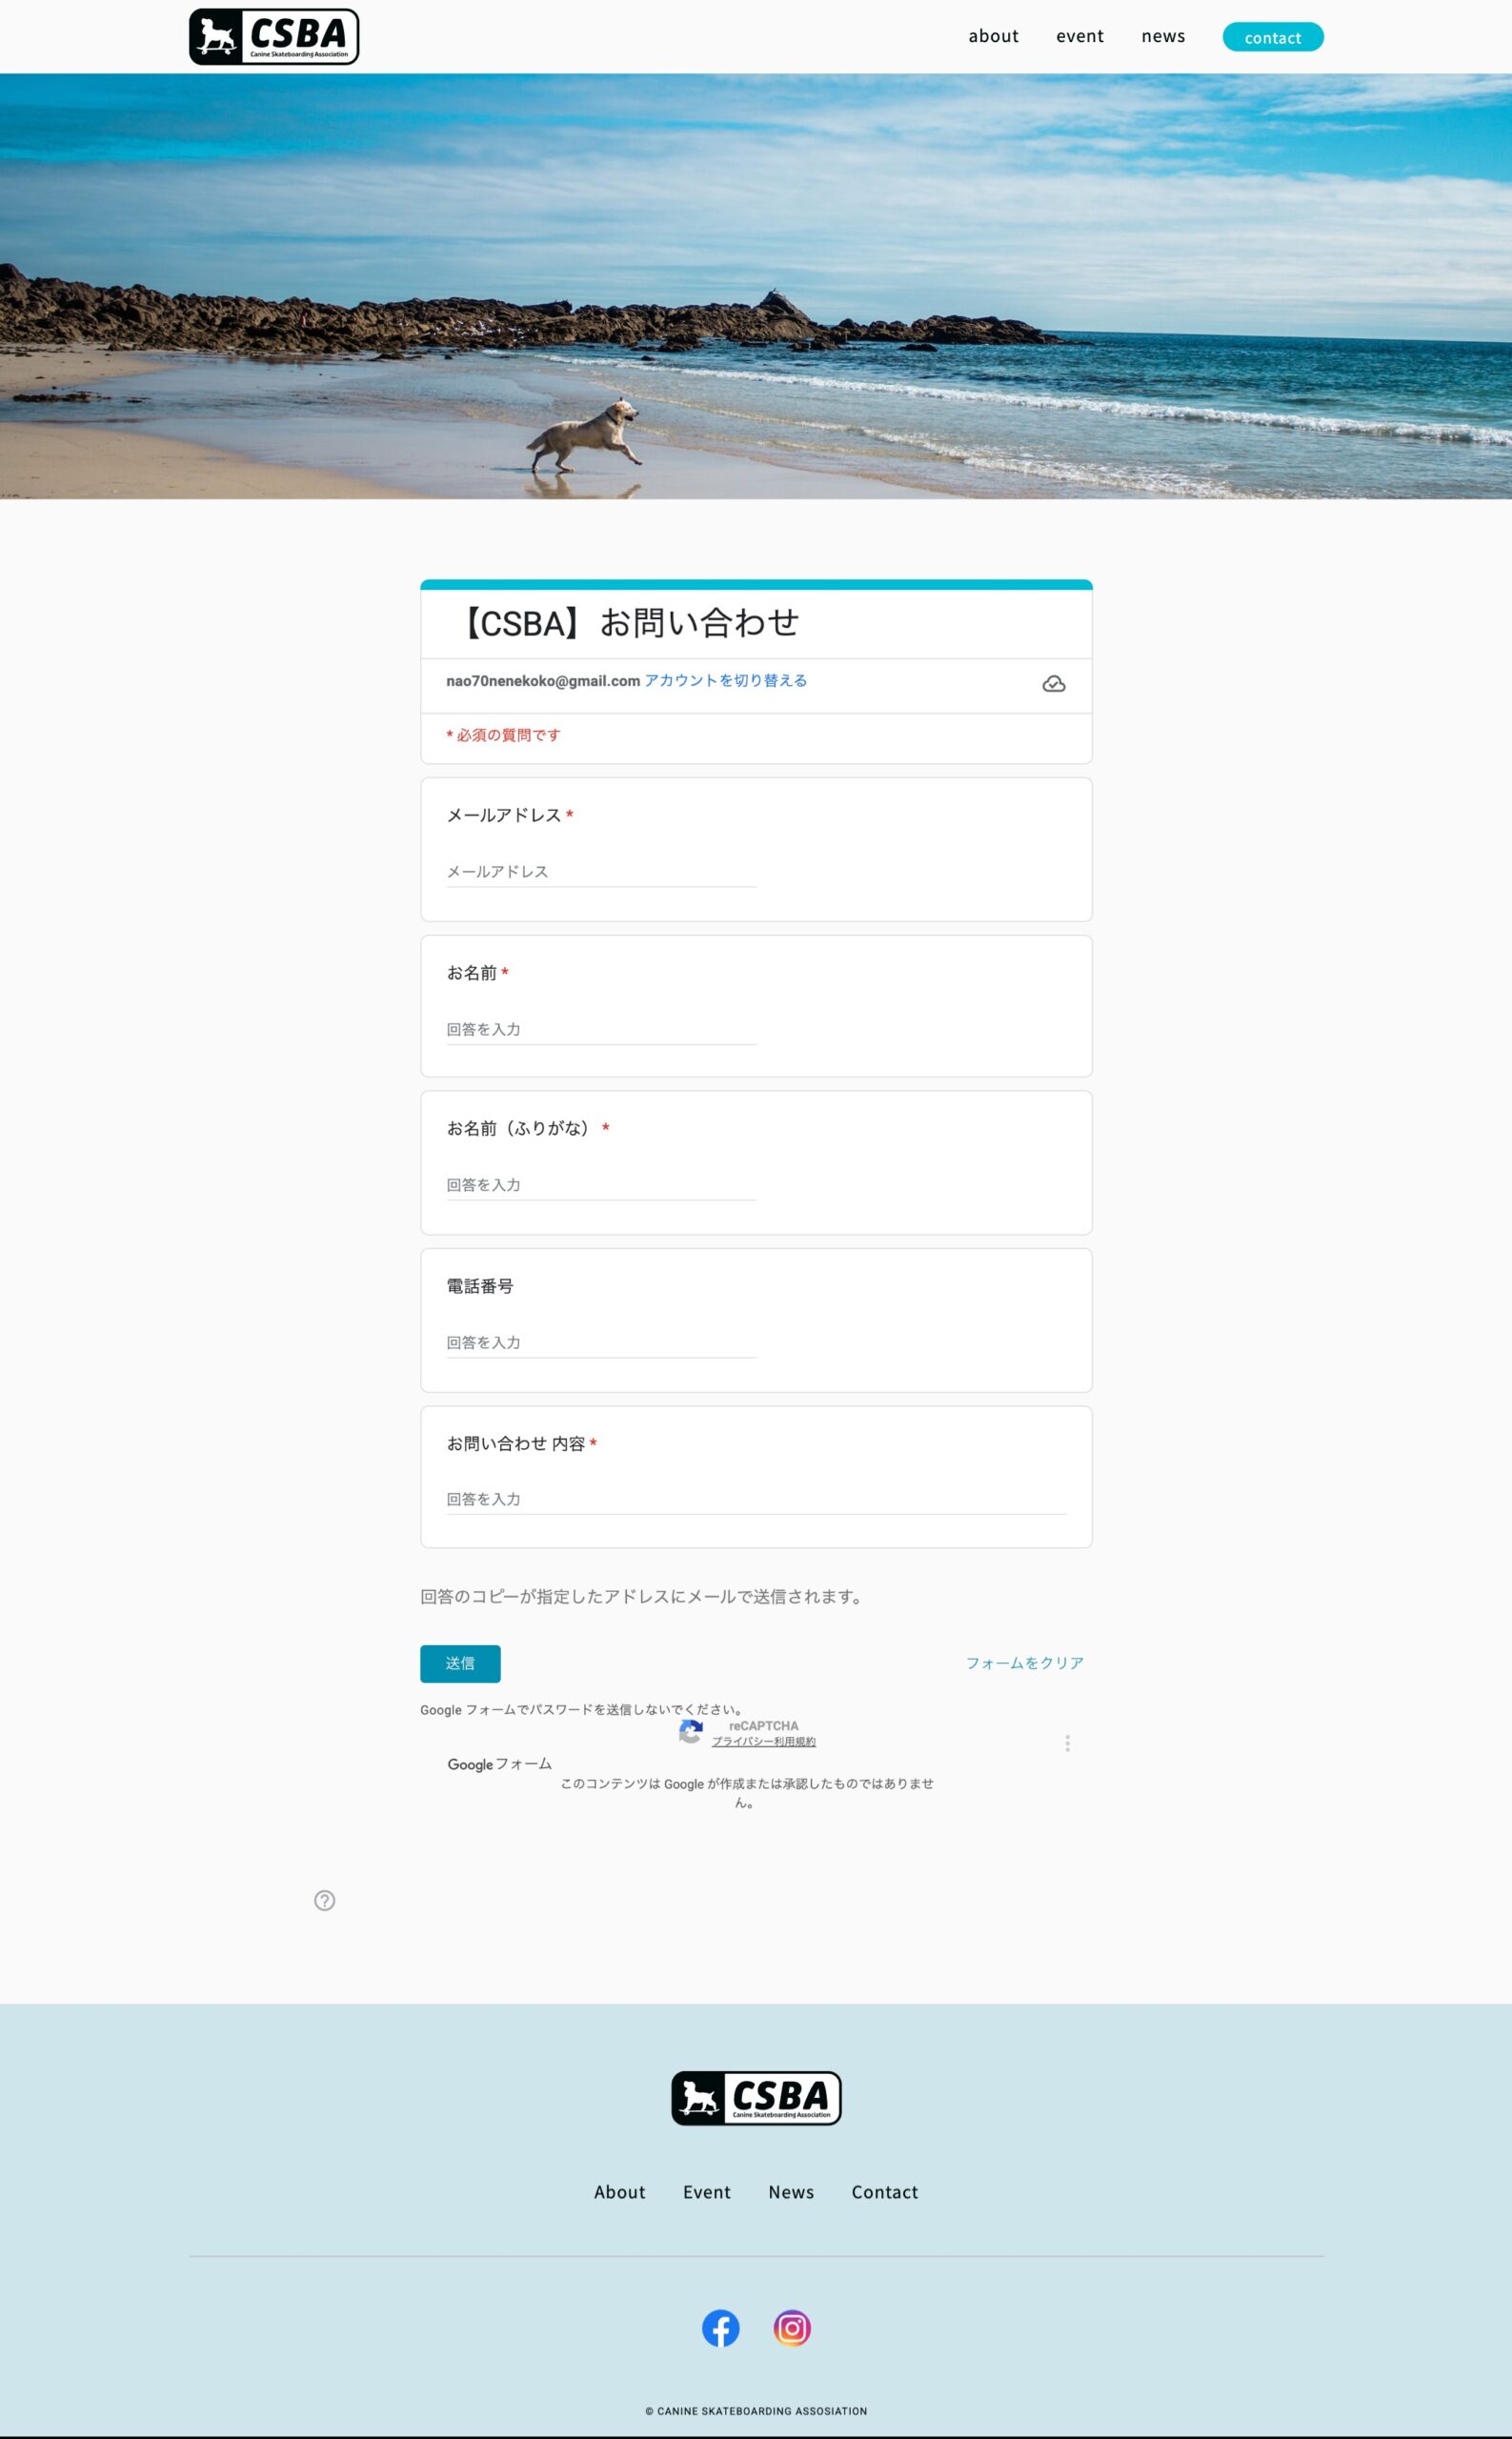The width and height of the screenshot is (1512, 2439).
Task: Click フォームをクリア to reset form
Action: pyautogui.click(x=1024, y=1663)
